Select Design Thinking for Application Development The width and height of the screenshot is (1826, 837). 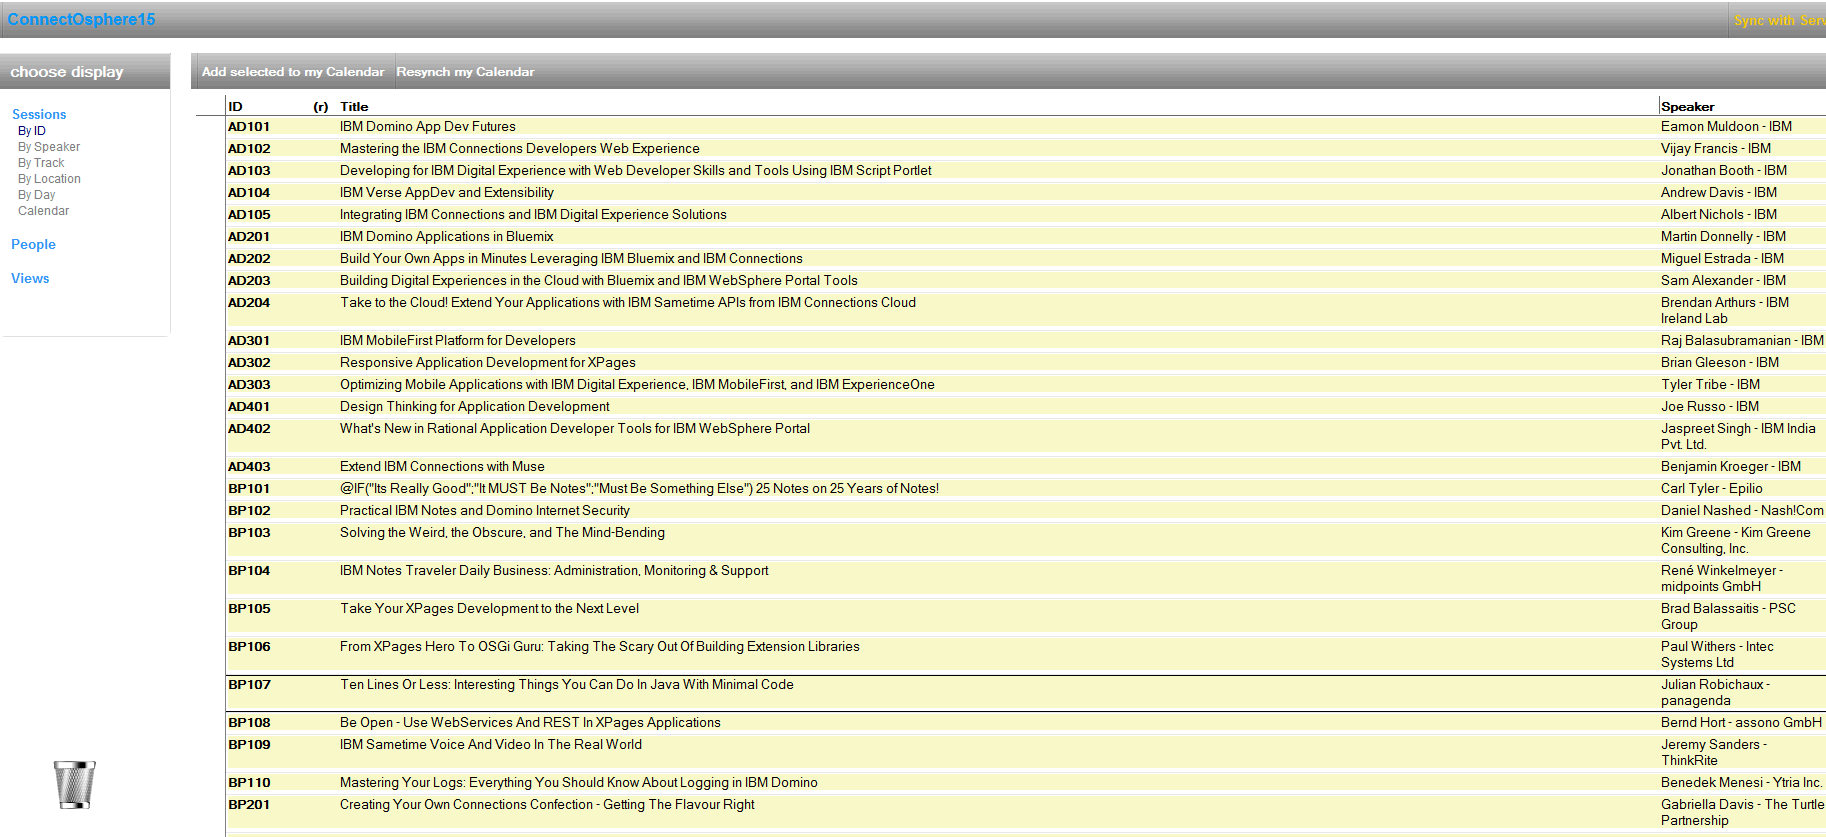[x=475, y=407]
